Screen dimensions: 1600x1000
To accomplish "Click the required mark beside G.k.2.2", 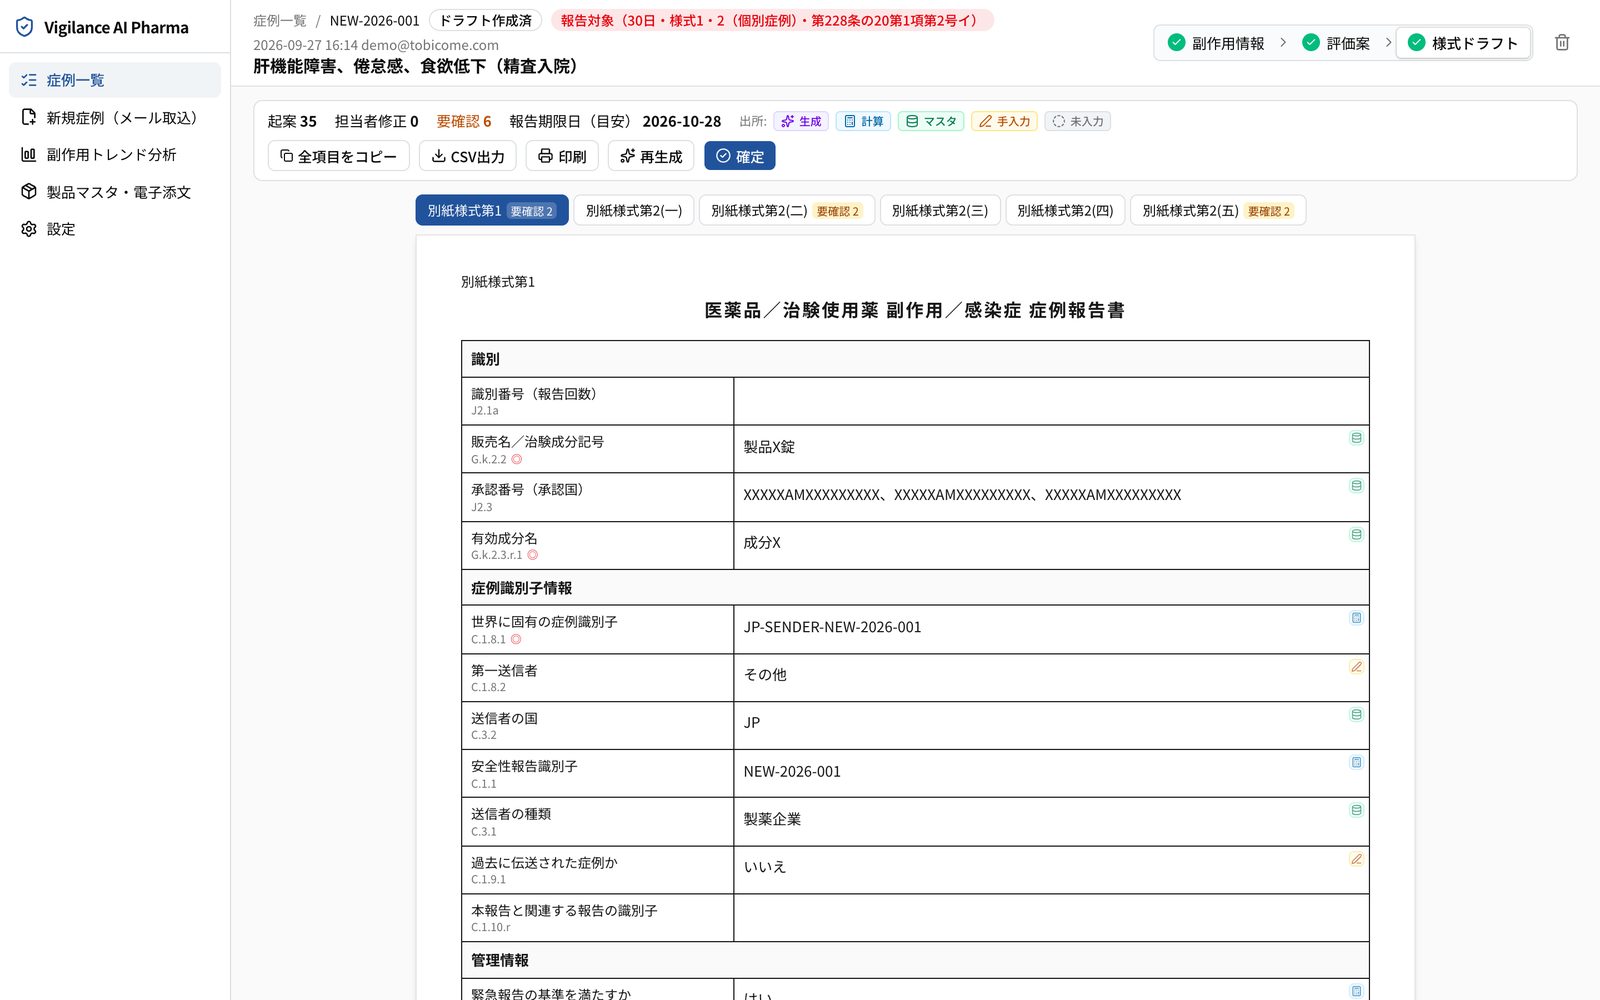I will click(517, 460).
